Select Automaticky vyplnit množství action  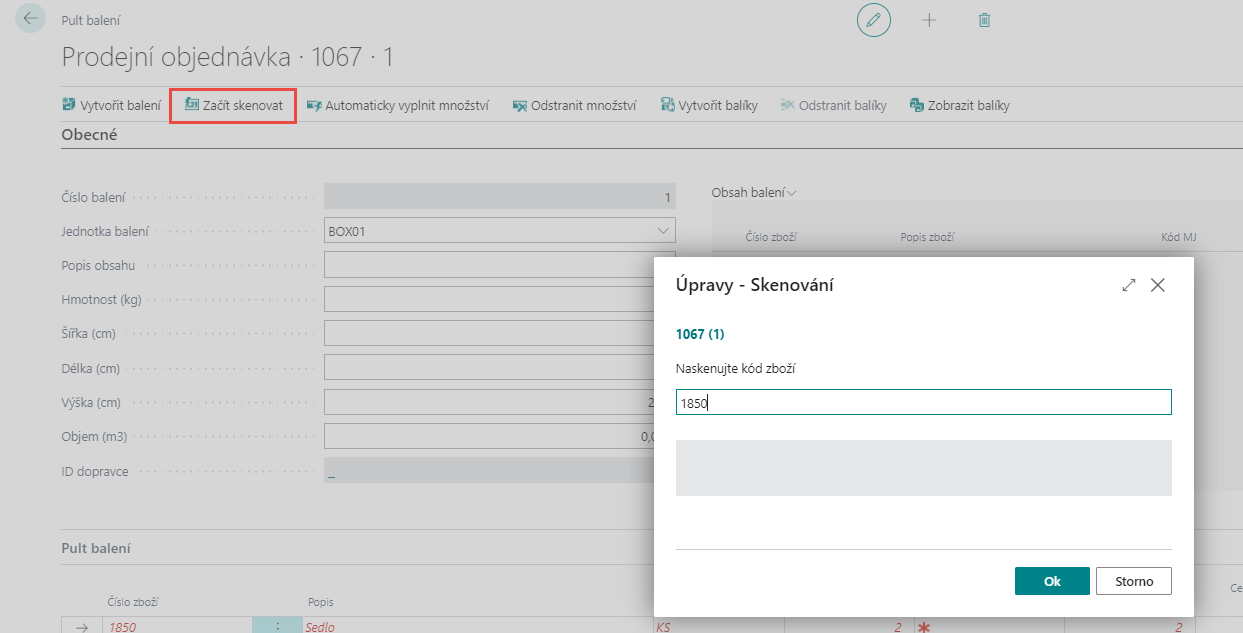click(397, 105)
